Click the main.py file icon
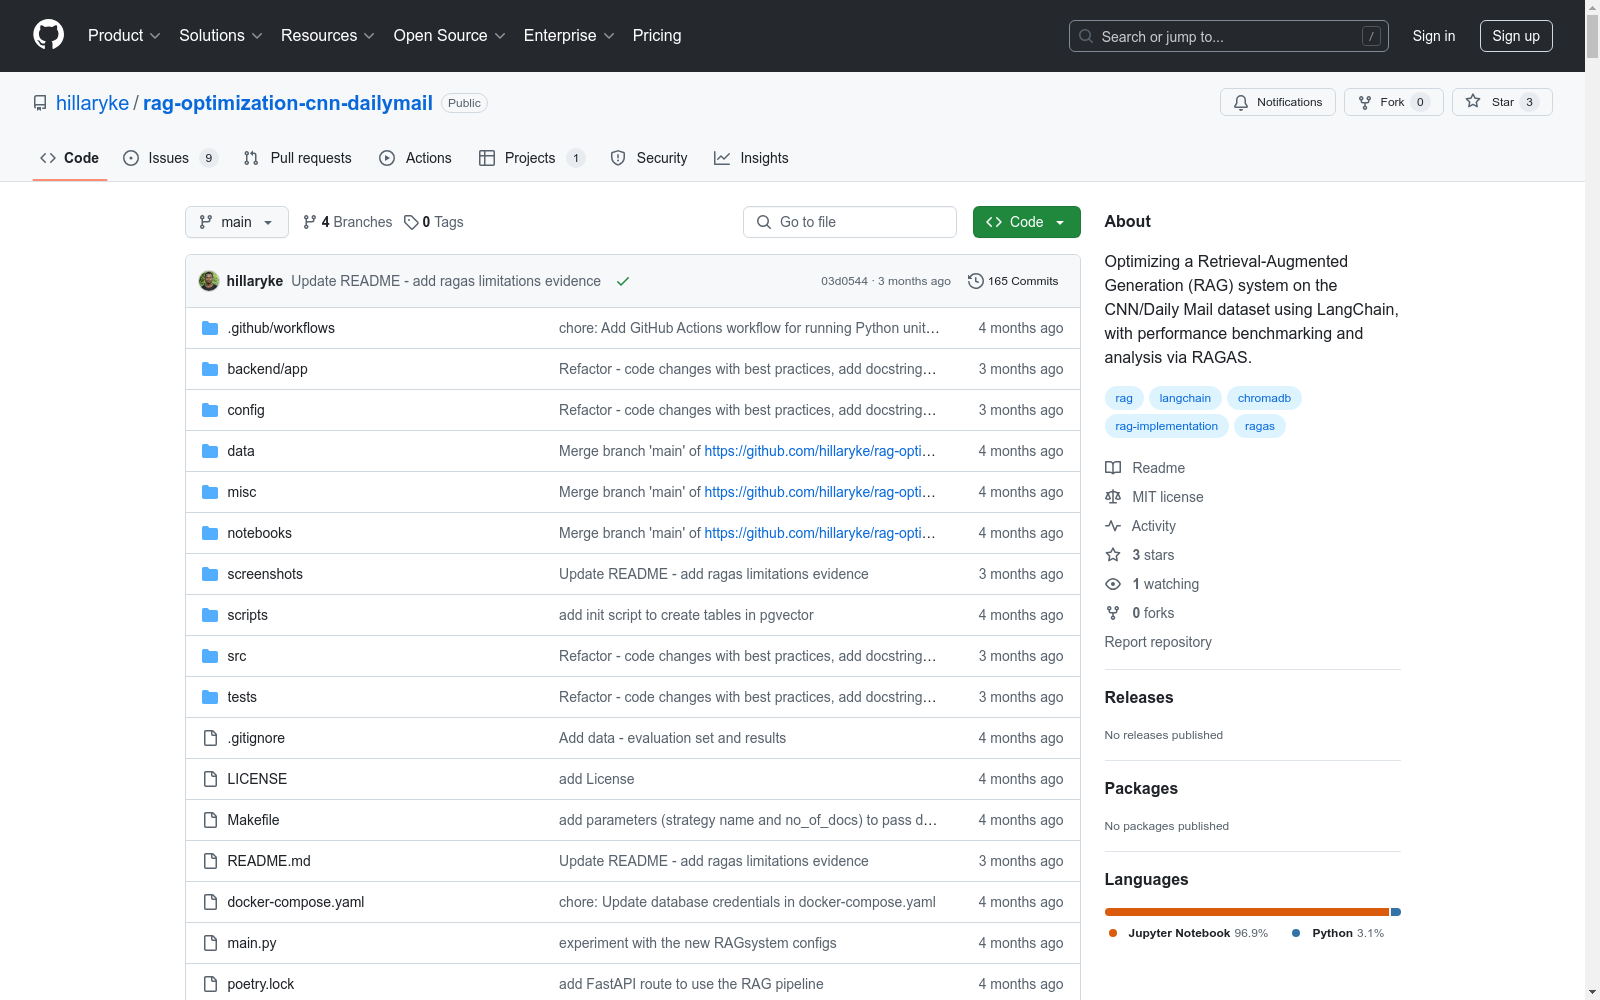 coord(210,943)
